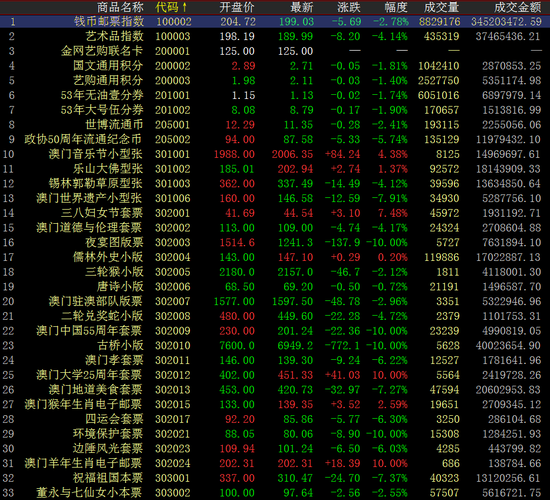Select the 钱币邮票指数 row
This screenshot has width=550, height=500.
[x=275, y=22]
